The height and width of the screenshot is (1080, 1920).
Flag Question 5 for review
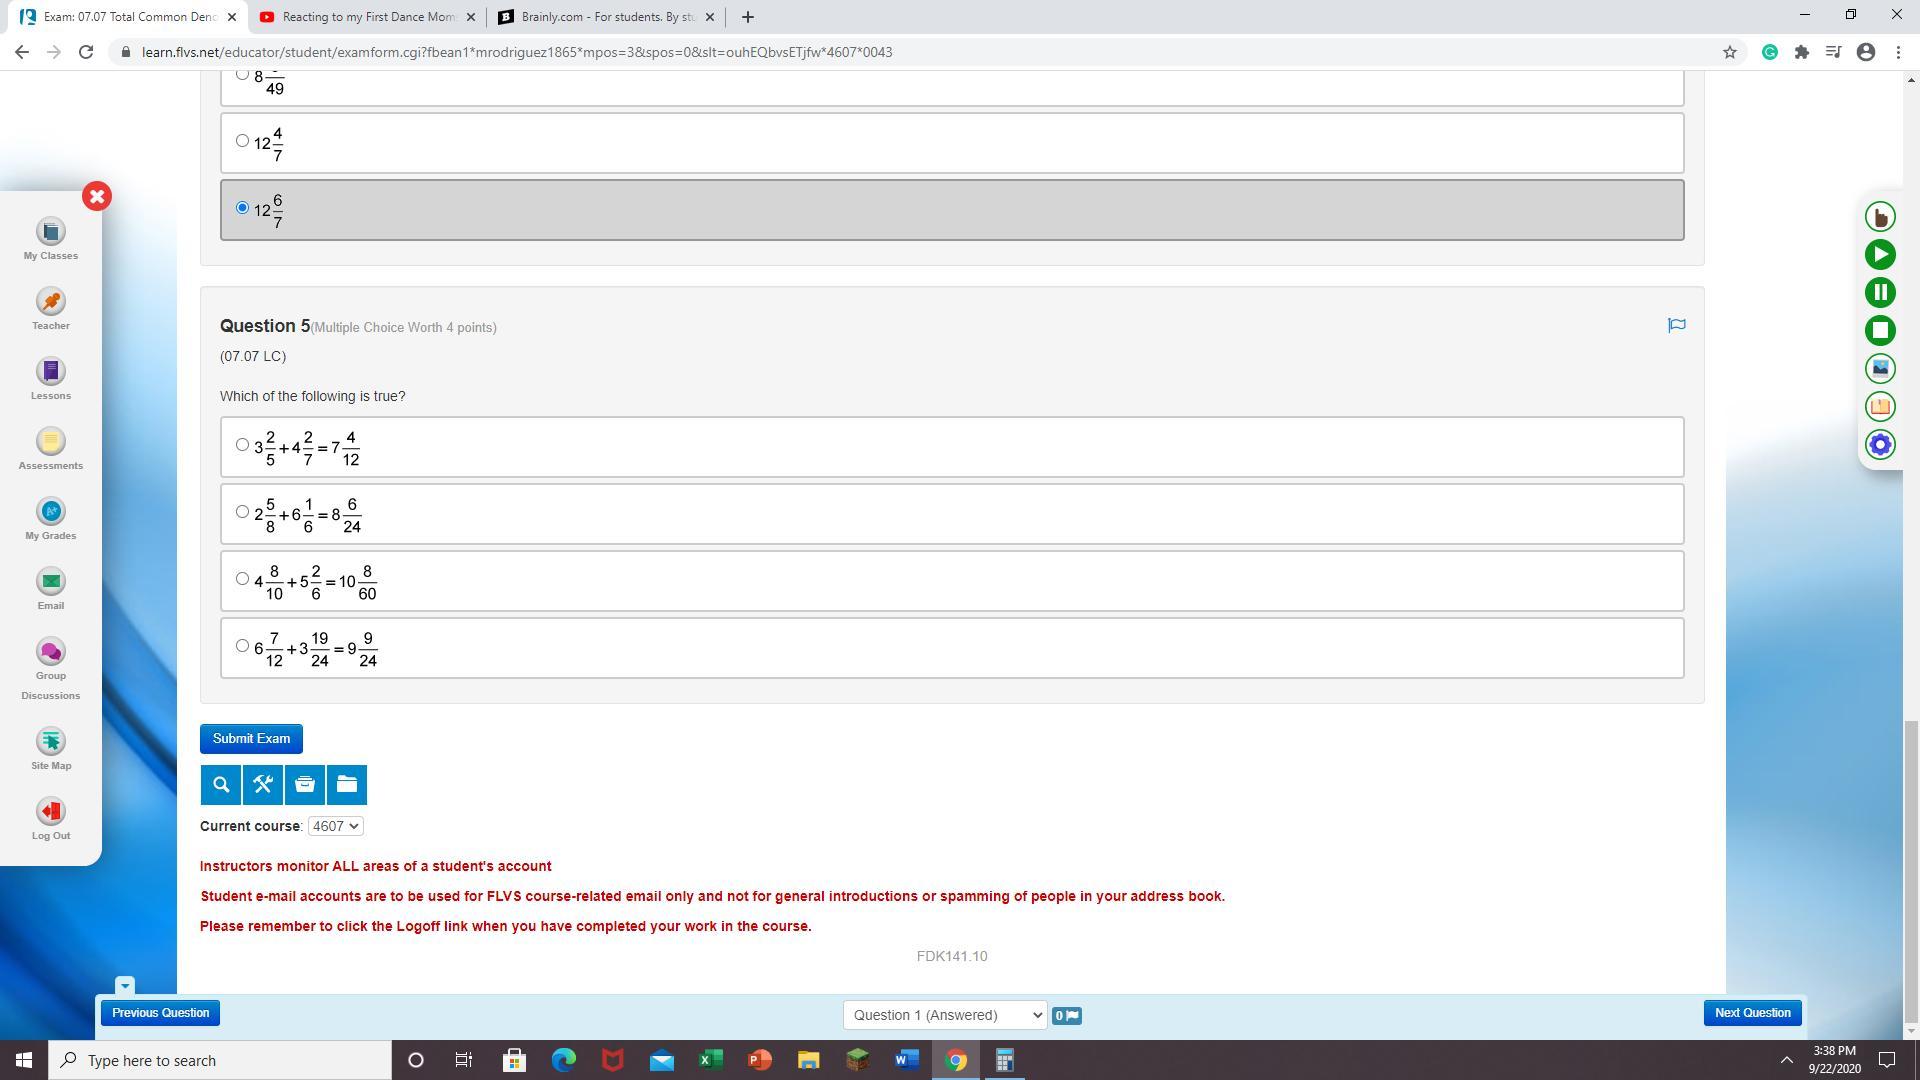1677,325
